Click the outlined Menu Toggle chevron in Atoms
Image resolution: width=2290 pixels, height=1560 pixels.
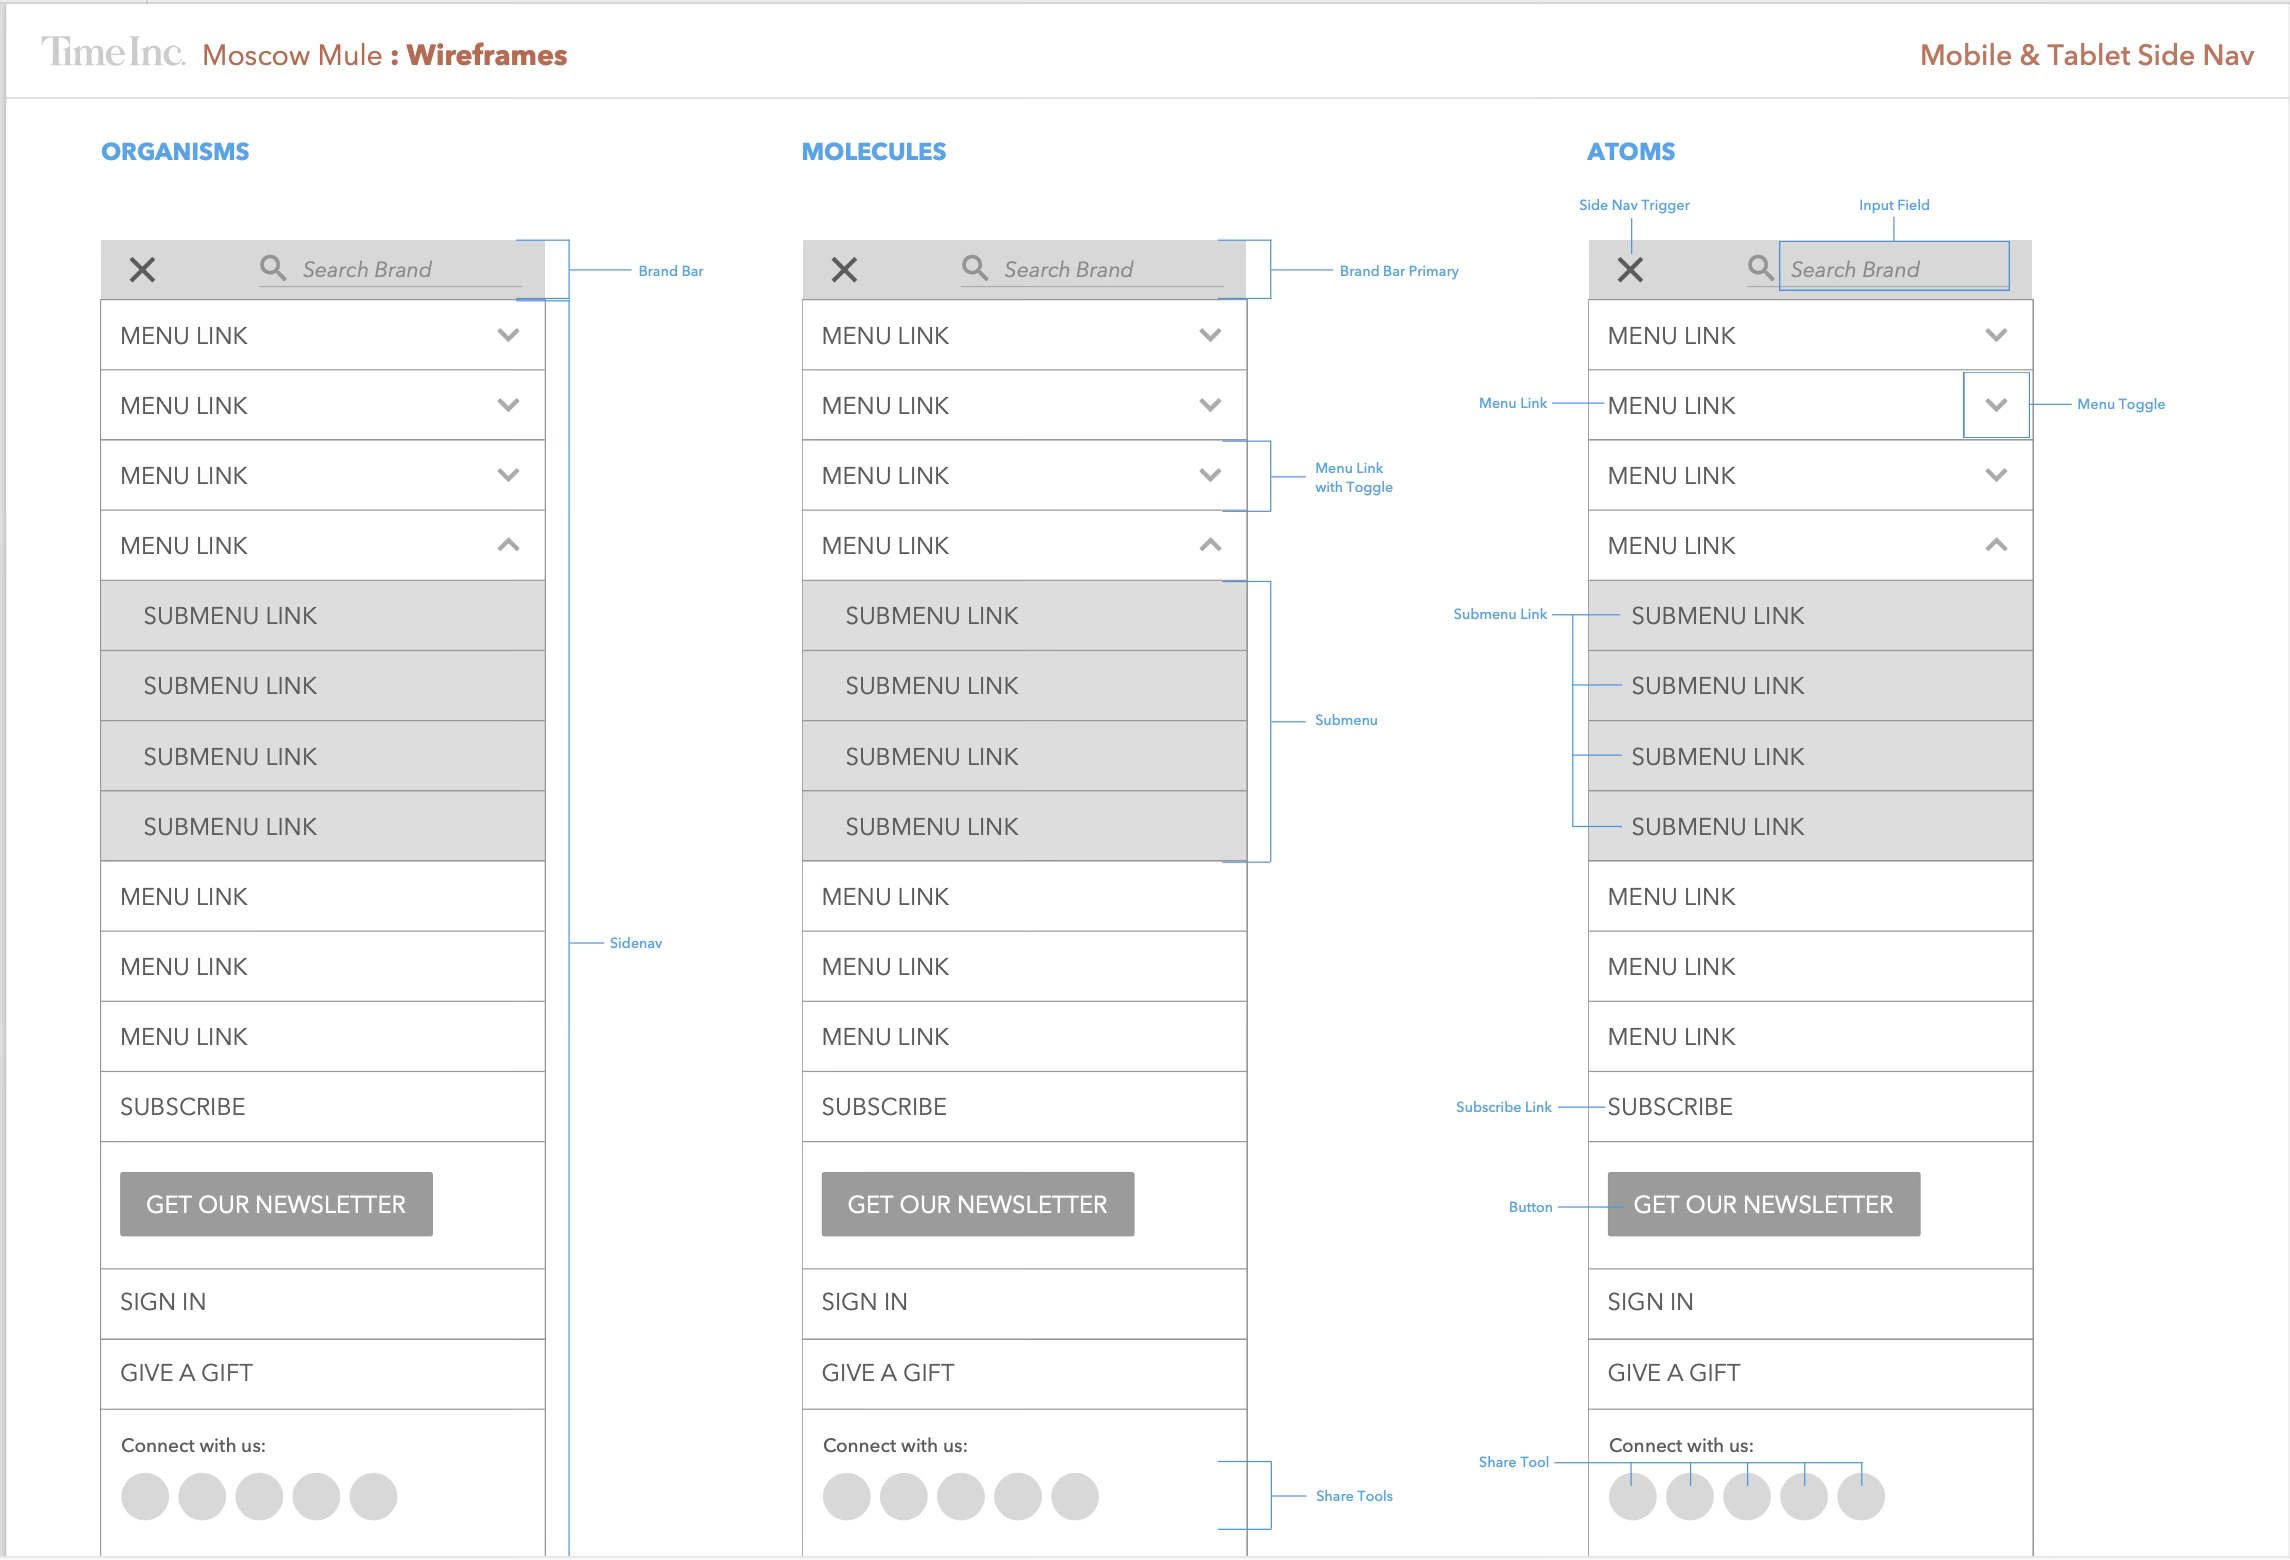tap(1996, 405)
